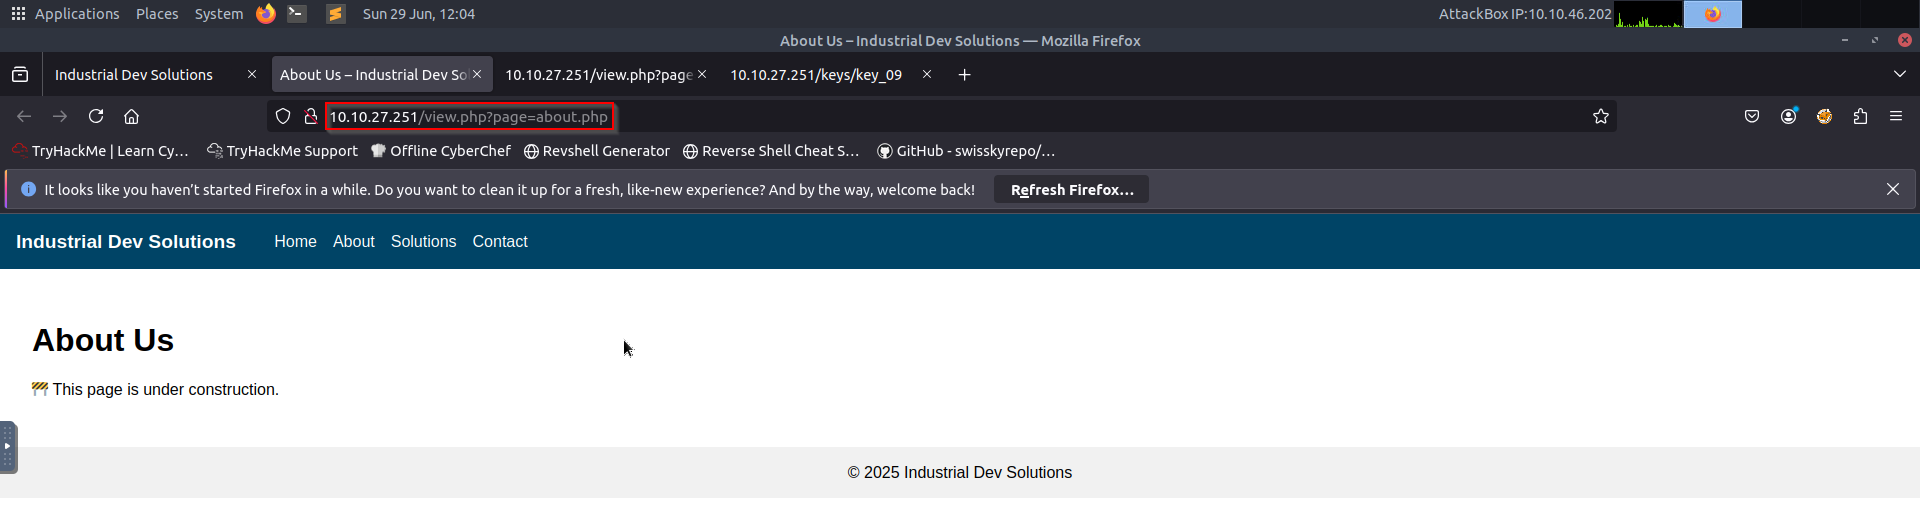The image size is (1920, 517).
Task: Open Save to Pocket icon
Action: pyautogui.click(x=1751, y=116)
